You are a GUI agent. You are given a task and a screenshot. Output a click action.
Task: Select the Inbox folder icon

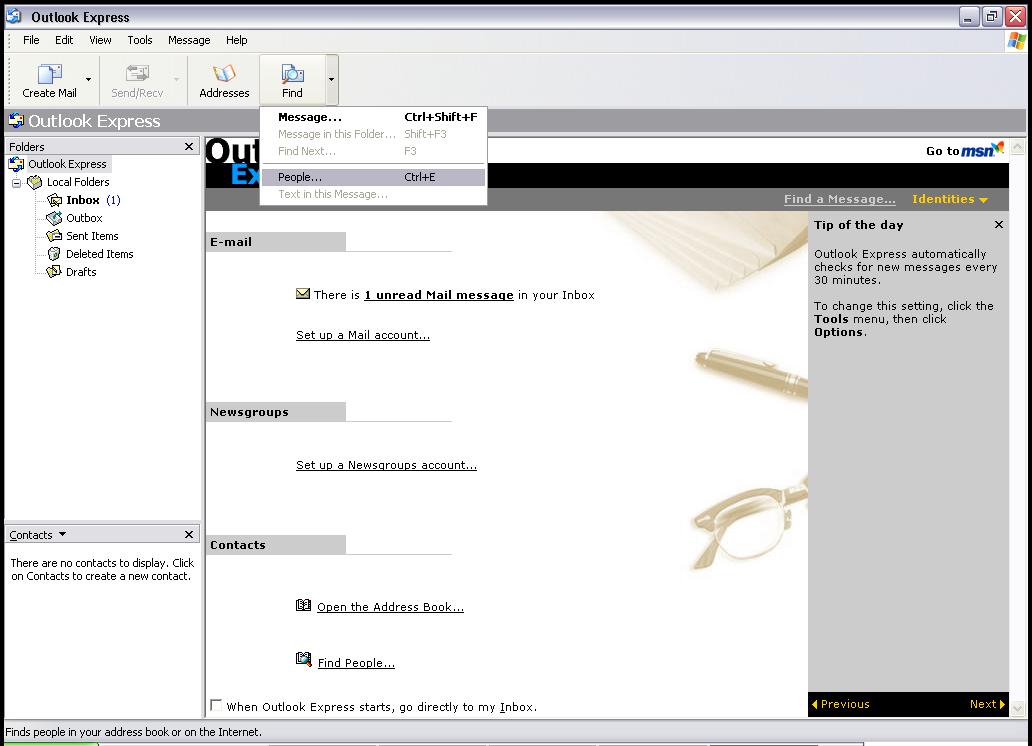(x=54, y=200)
